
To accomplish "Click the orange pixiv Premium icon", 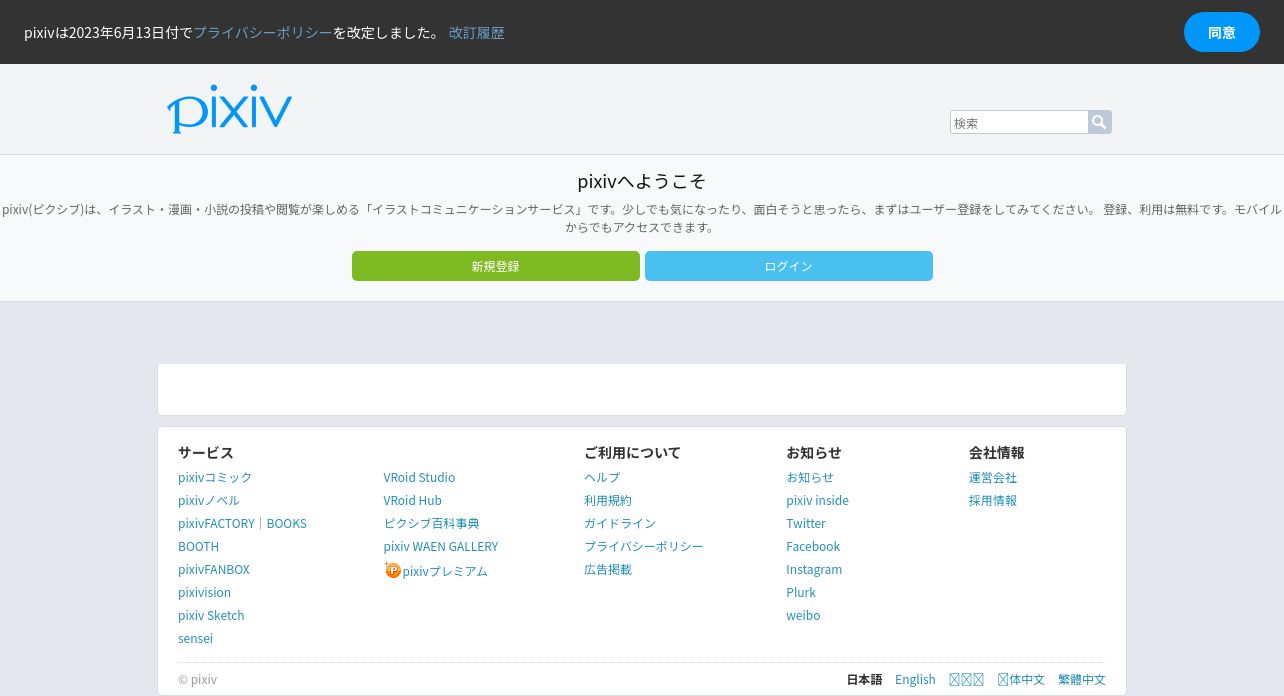I will [393, 570].
